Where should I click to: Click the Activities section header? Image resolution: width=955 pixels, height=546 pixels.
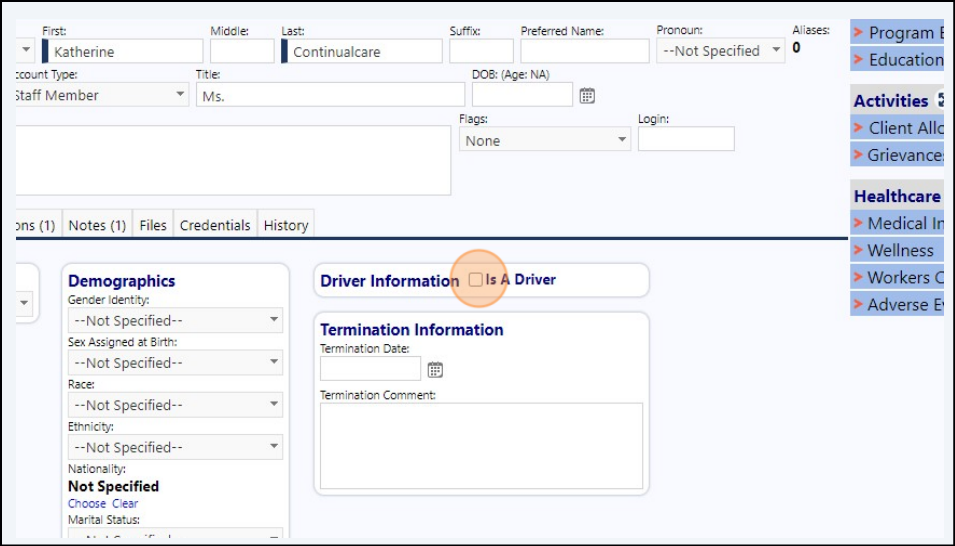[897, 101]
